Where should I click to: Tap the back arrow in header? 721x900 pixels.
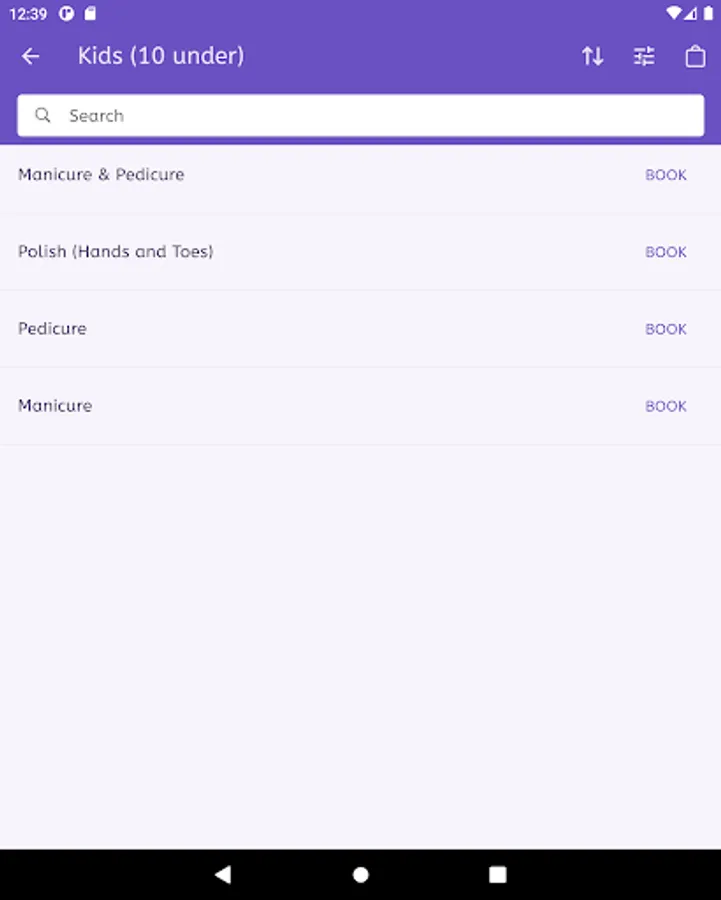point(31,56)
